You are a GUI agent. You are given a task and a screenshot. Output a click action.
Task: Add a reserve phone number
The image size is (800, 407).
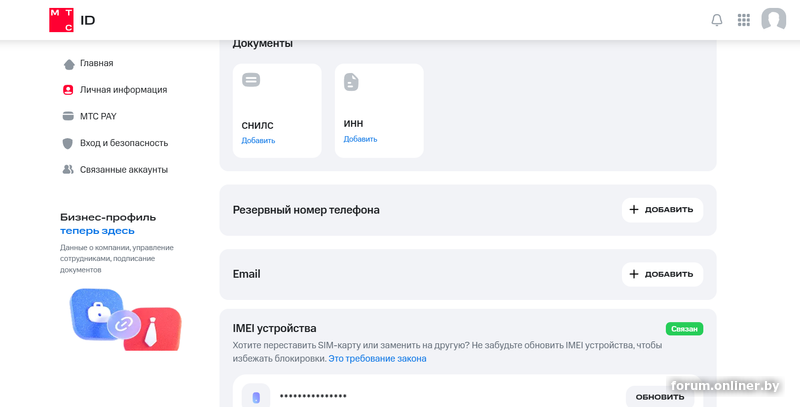pos(662,210)
